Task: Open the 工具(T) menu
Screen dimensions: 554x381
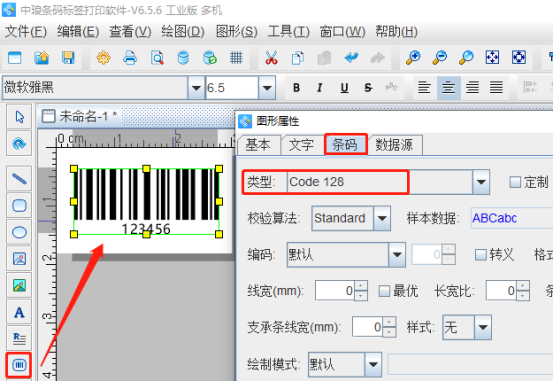Action: coord(288,32)
